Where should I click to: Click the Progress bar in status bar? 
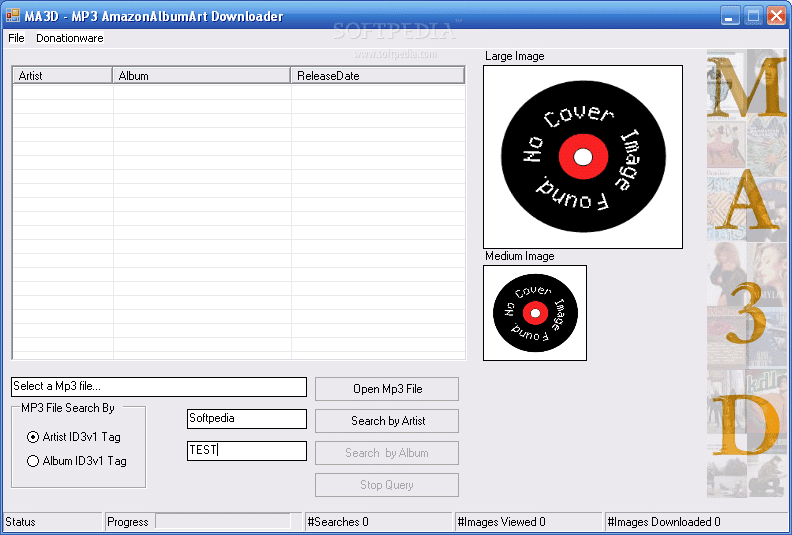223,521
